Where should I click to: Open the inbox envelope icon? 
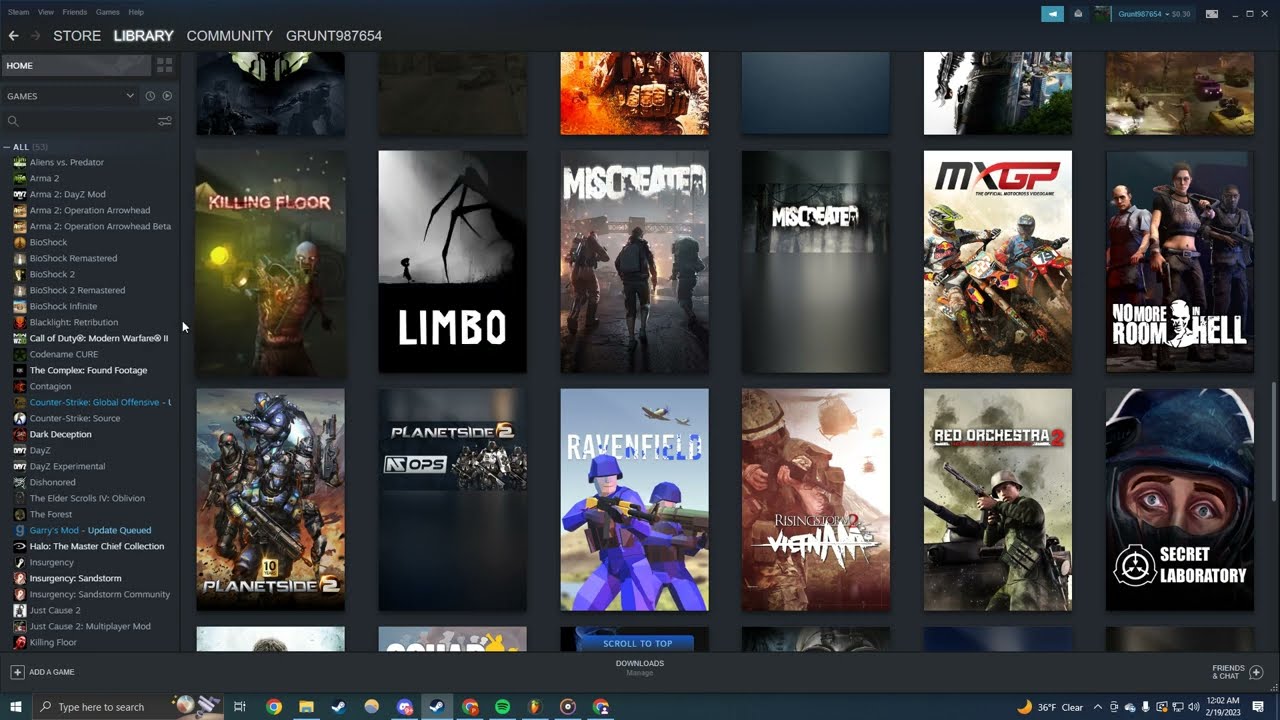1078,13
